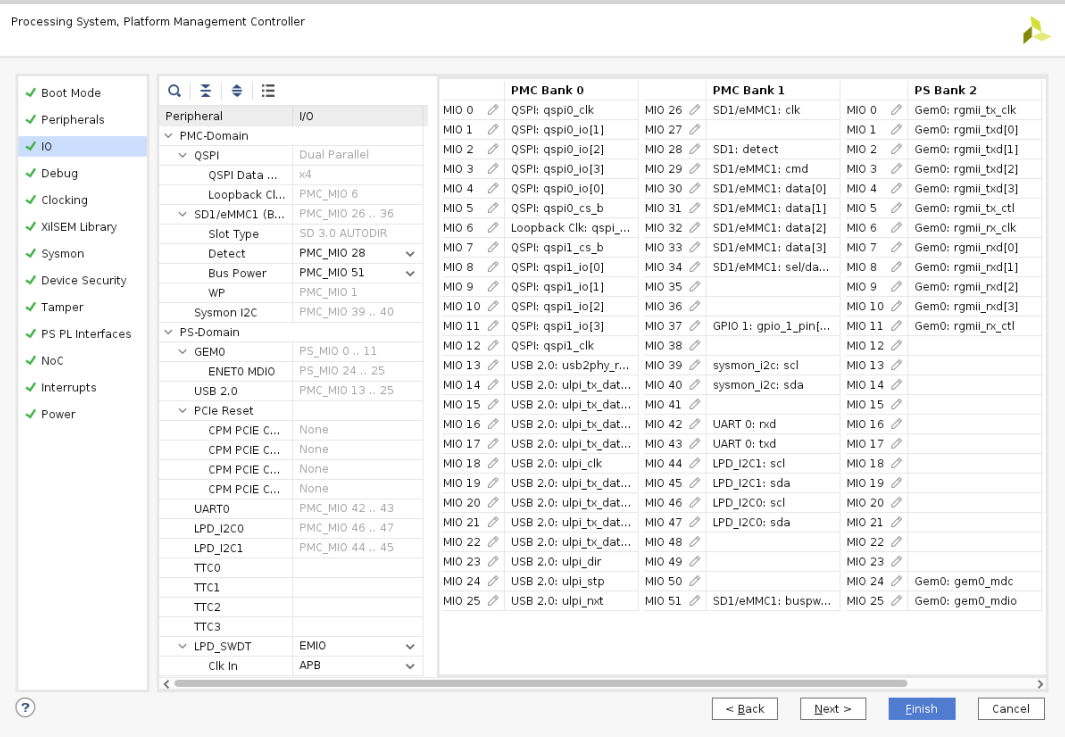Click the list view toolbar icon
The image size is (1065, 737).
pyautogui.click(x=268, y=90)
